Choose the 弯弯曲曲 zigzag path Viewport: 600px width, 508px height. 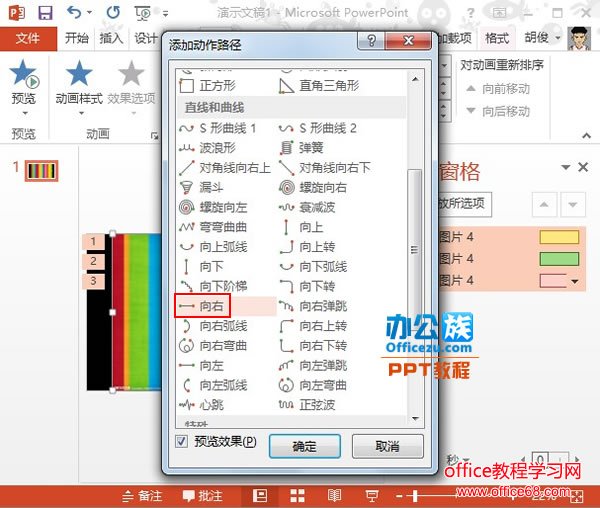pos(214,227)
